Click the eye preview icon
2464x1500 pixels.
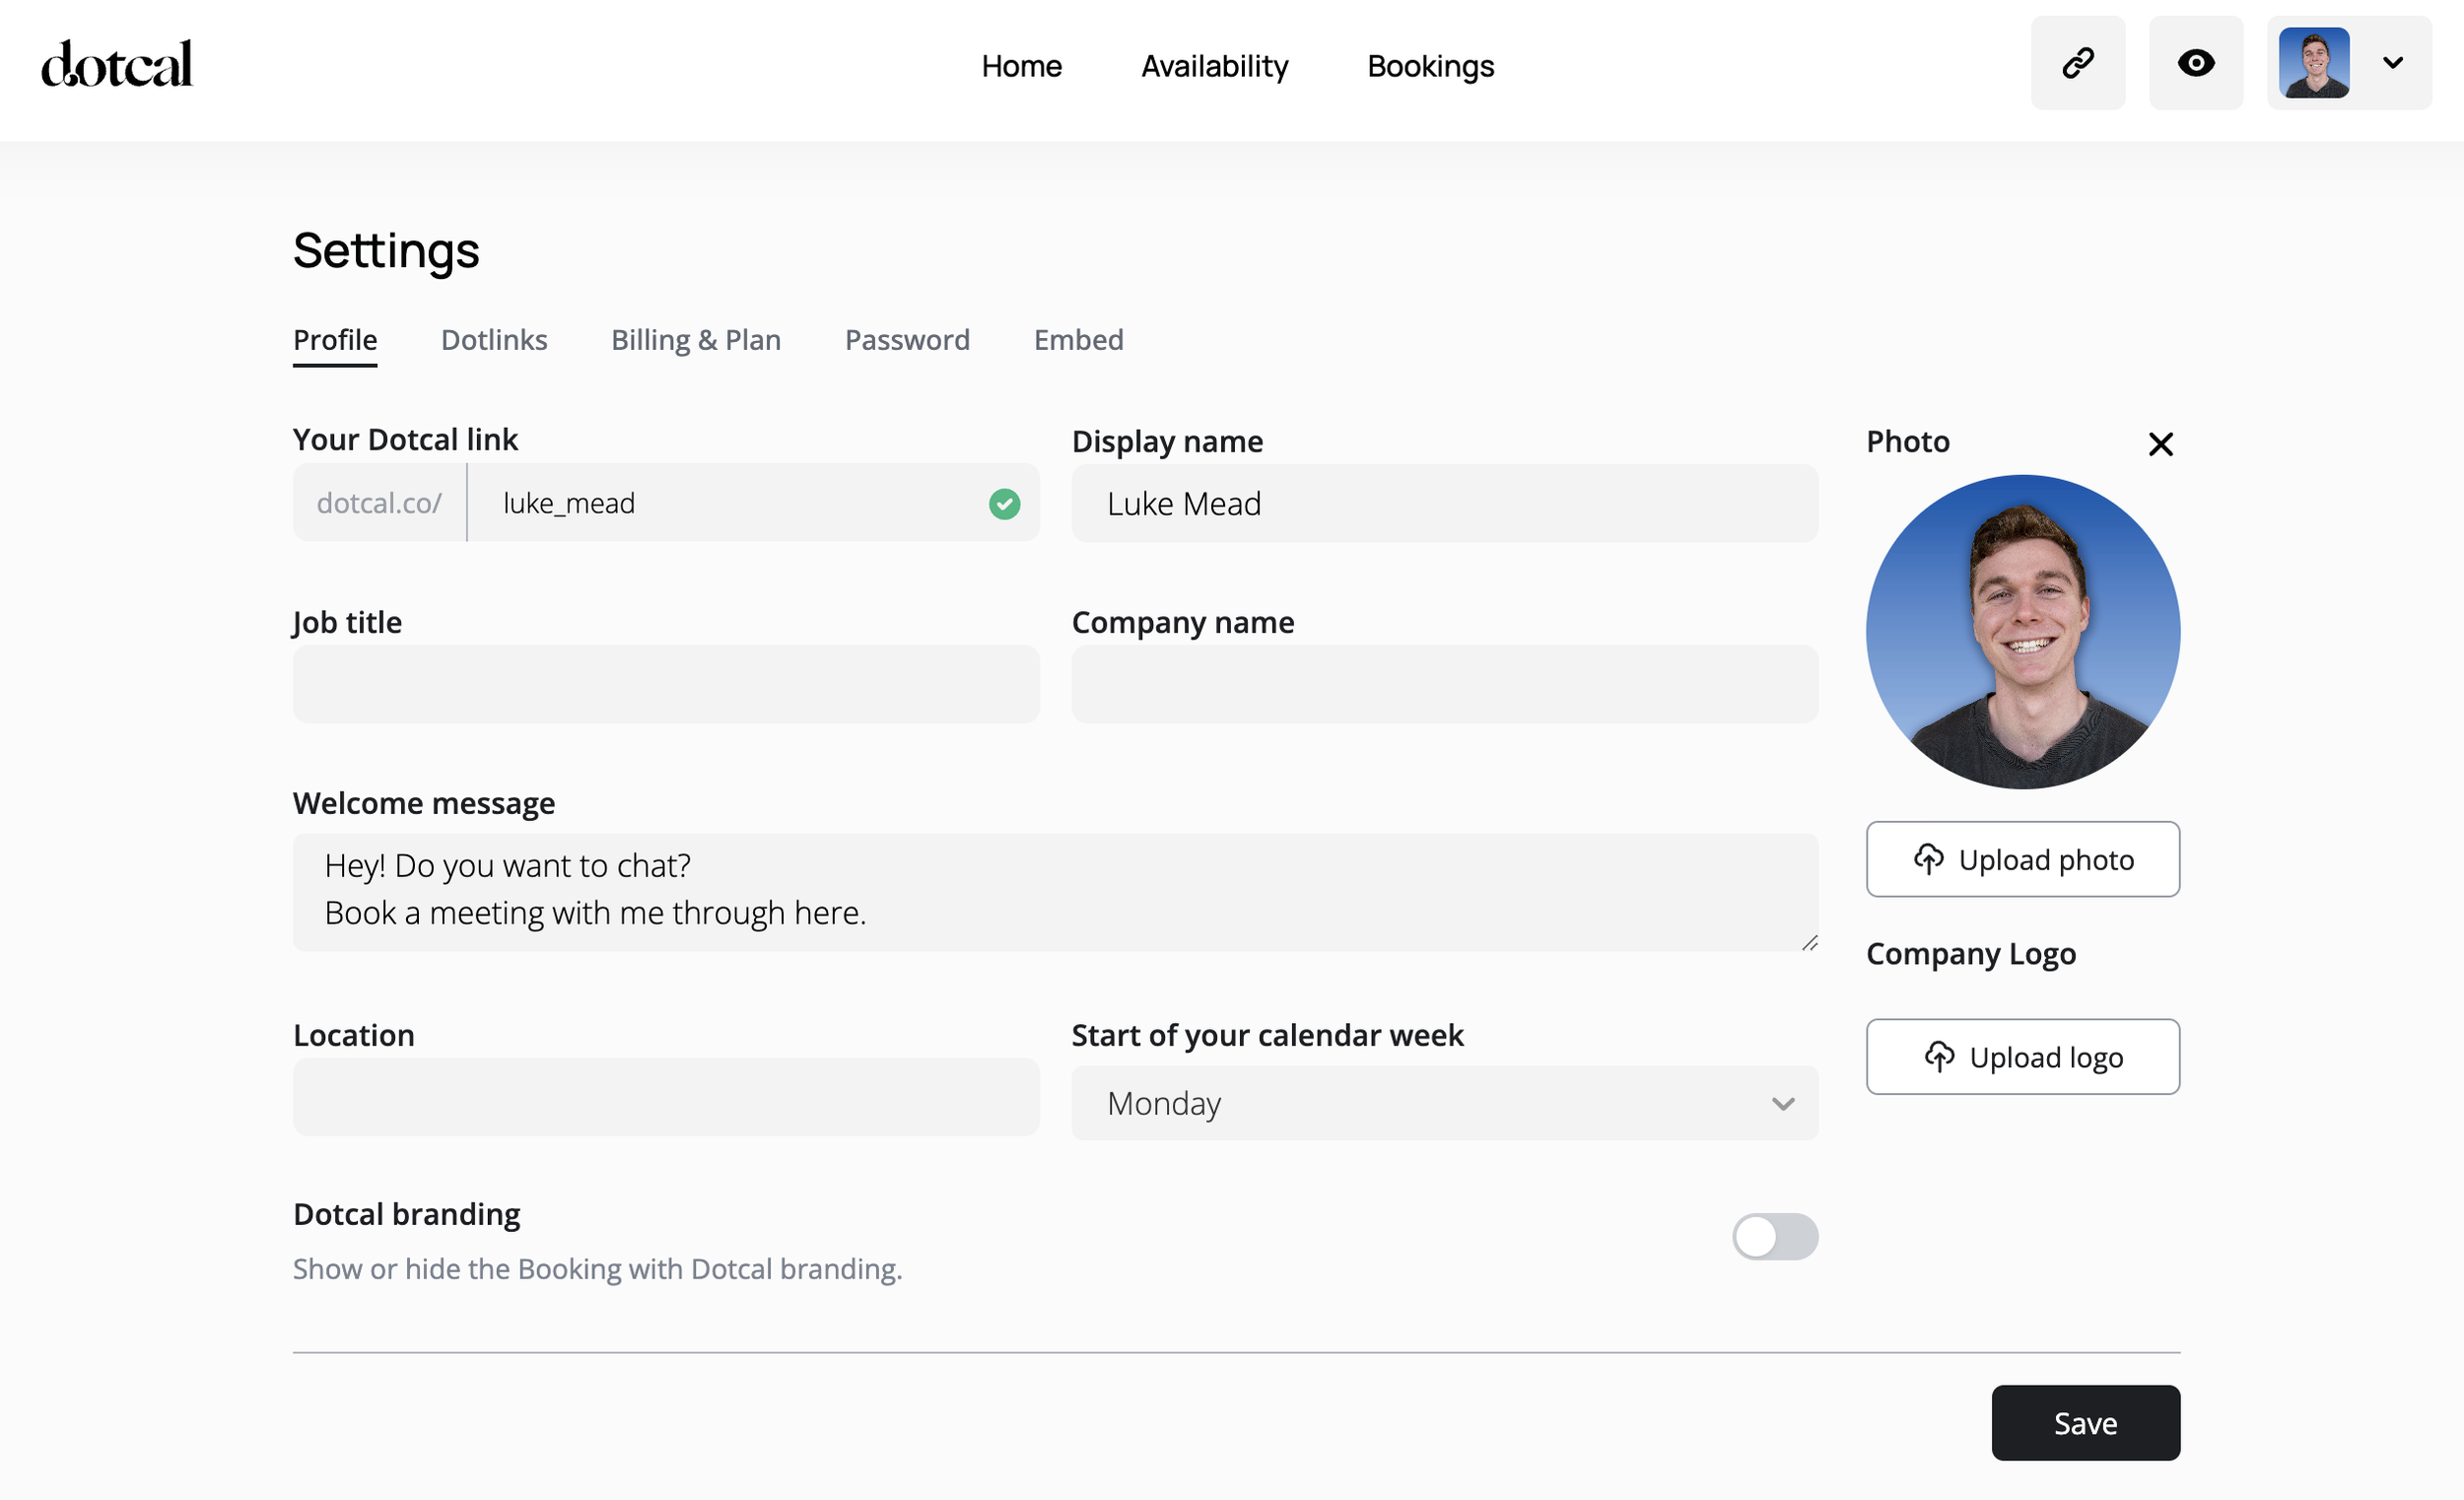pyautogui.click(x=2195, y=63)
